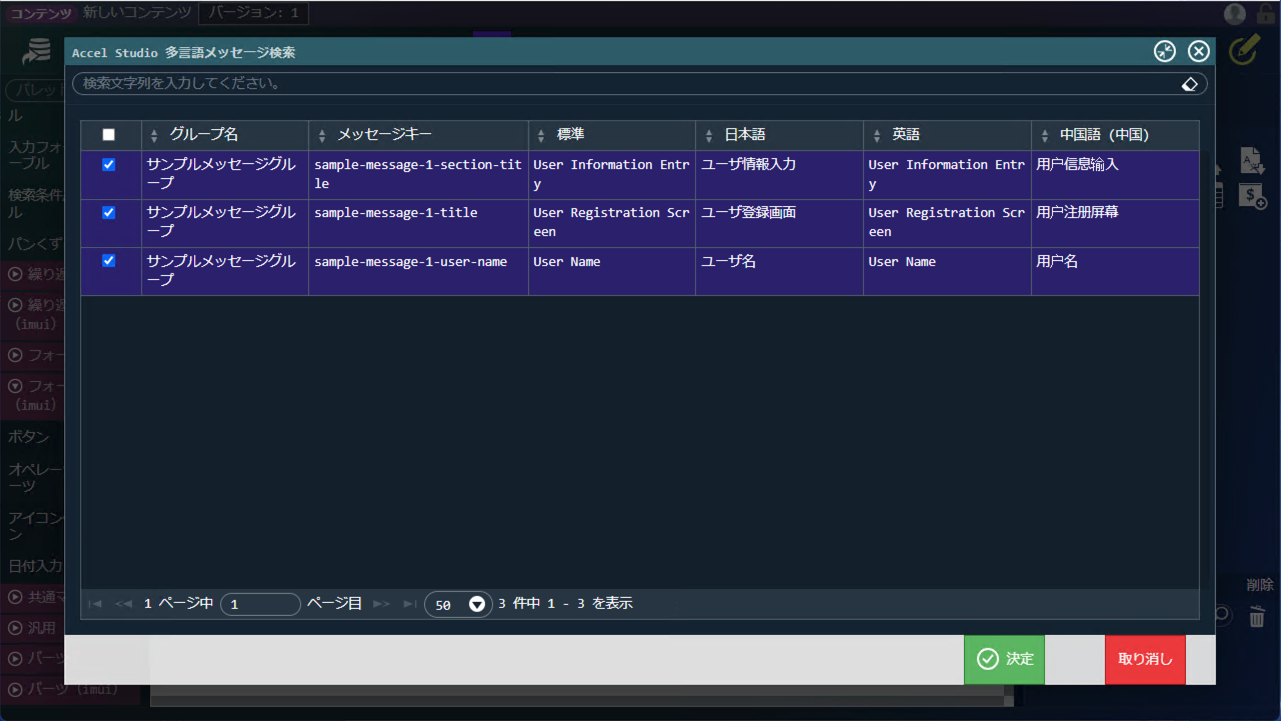Click the pencil edit icon behind the dialog

tap(1243, 49)
